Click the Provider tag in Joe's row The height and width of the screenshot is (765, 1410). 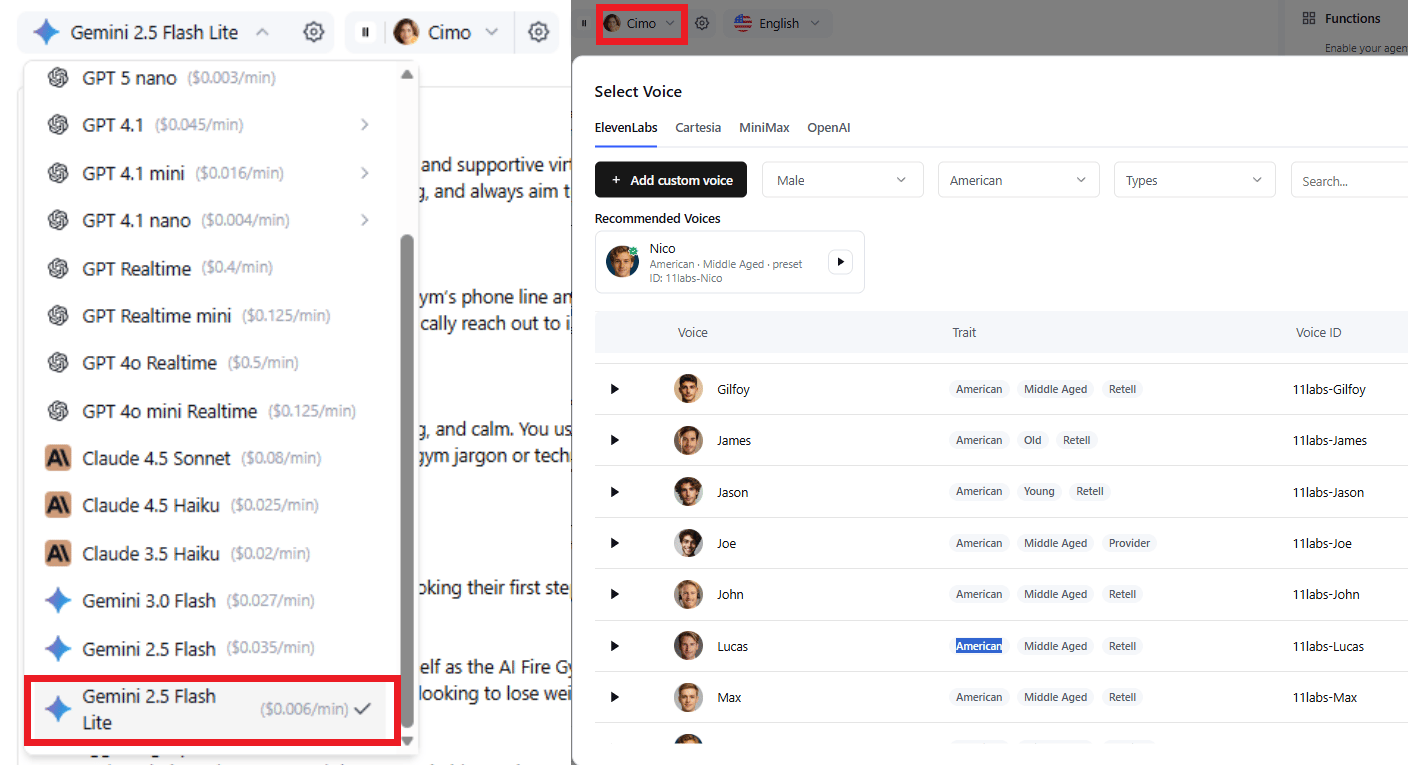point(1130,543)
